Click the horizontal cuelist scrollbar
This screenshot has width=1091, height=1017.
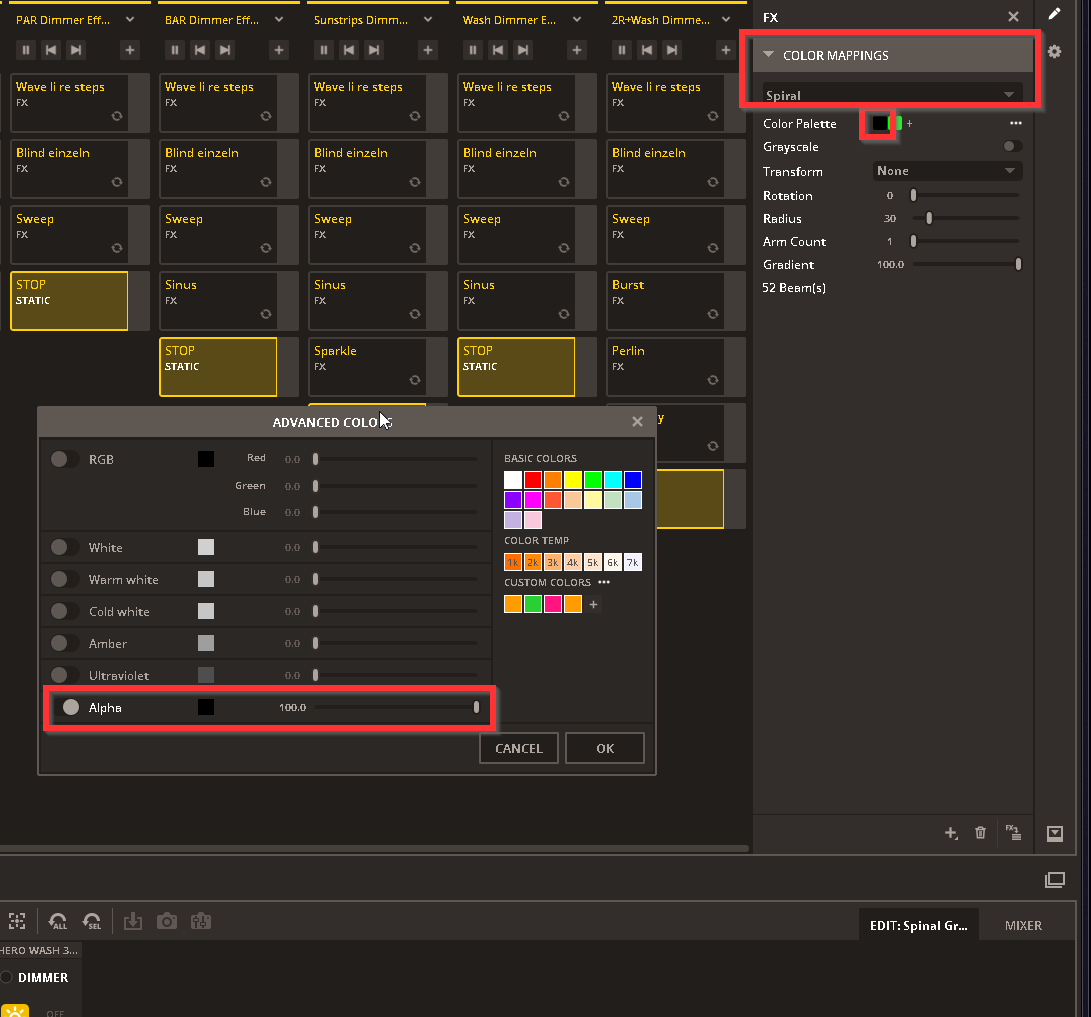tap(374, 849)
